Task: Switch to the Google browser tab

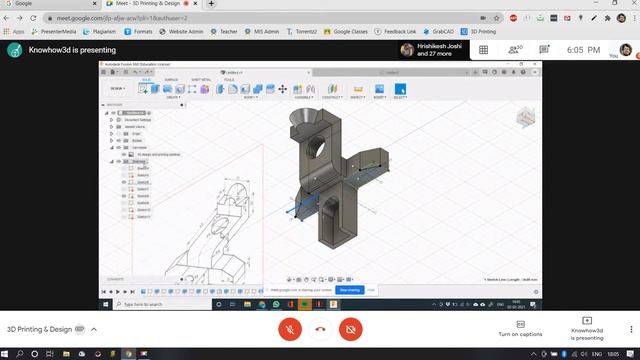Action: tap(51, 4)
